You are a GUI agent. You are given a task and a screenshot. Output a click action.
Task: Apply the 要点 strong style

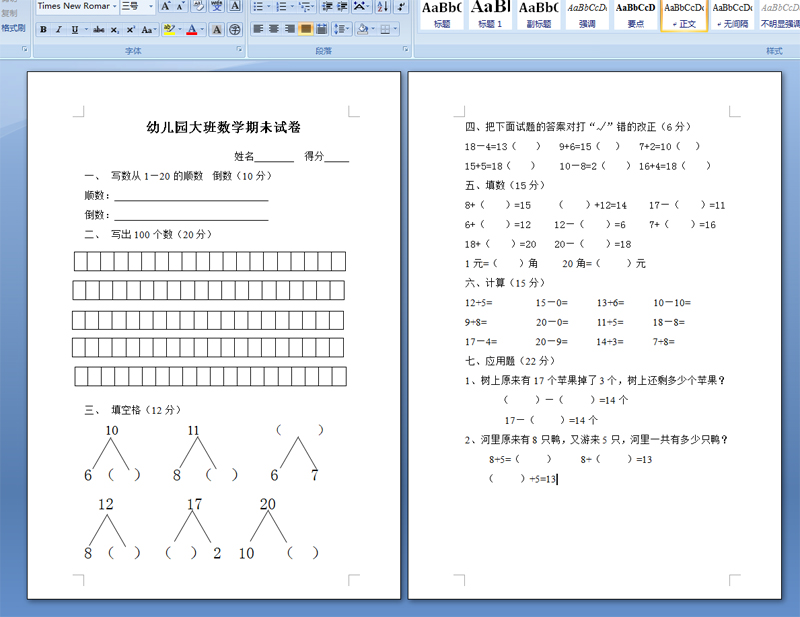point(635,14)
